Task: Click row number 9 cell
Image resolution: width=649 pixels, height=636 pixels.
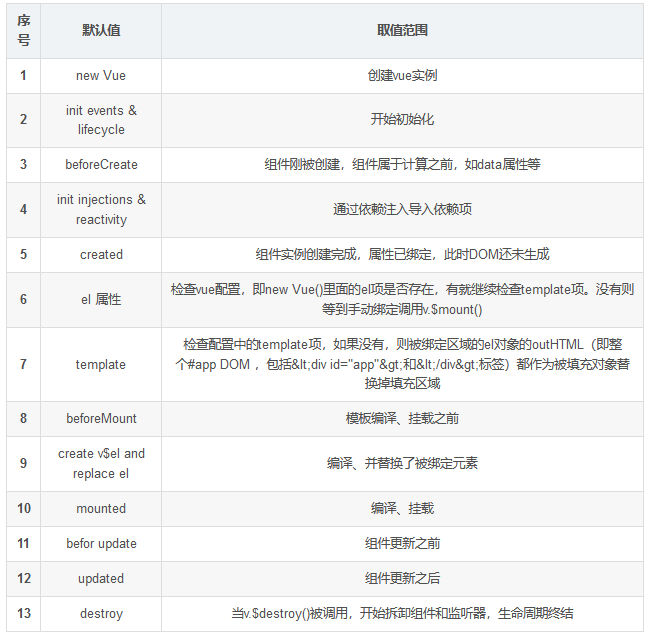Action: tap(24, 464)
